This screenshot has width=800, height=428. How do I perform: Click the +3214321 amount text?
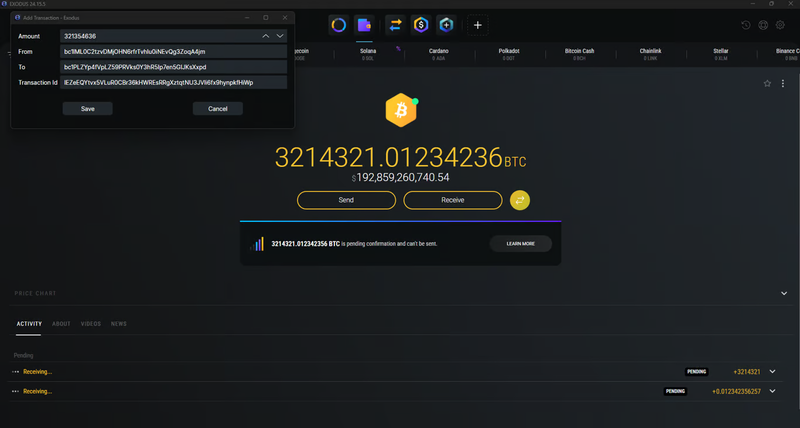(x=747, y=372)
